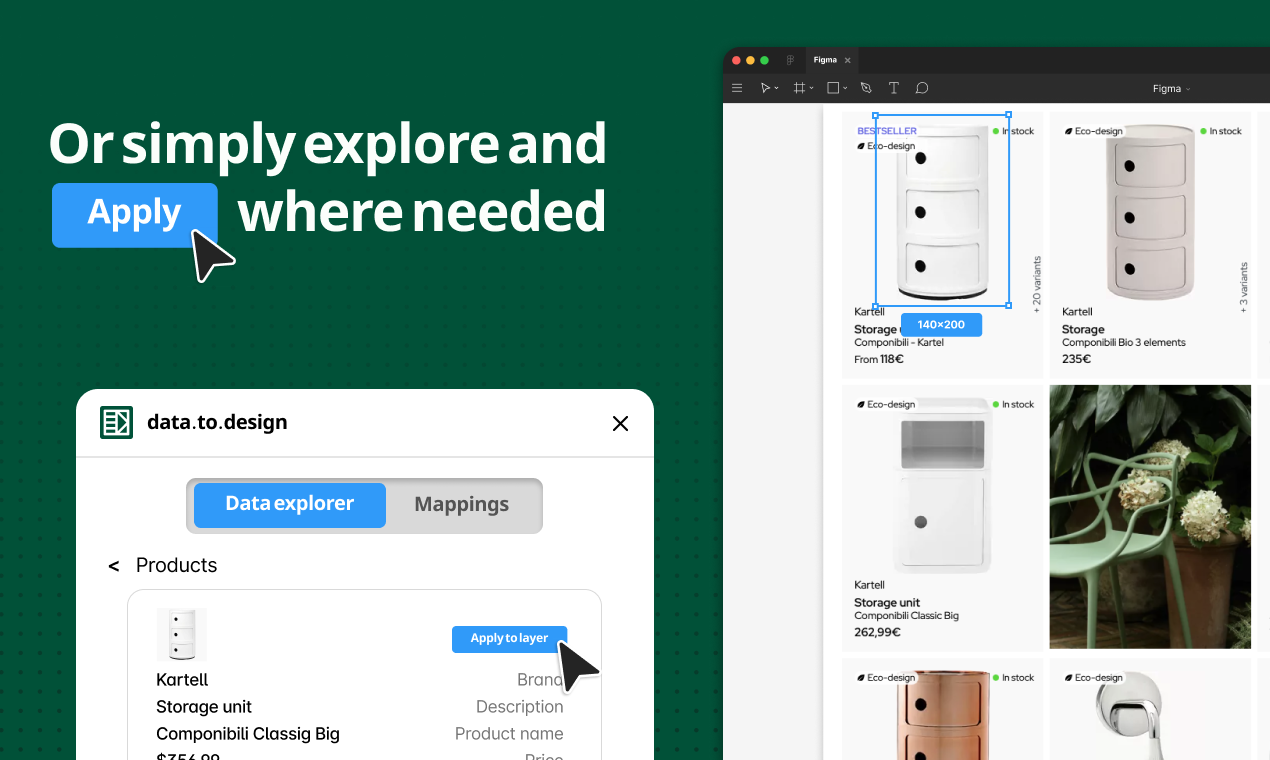This screenshot has height=760, width=1270.
Task: Switch to the Data explorer tab
Action: click(289, 504)
